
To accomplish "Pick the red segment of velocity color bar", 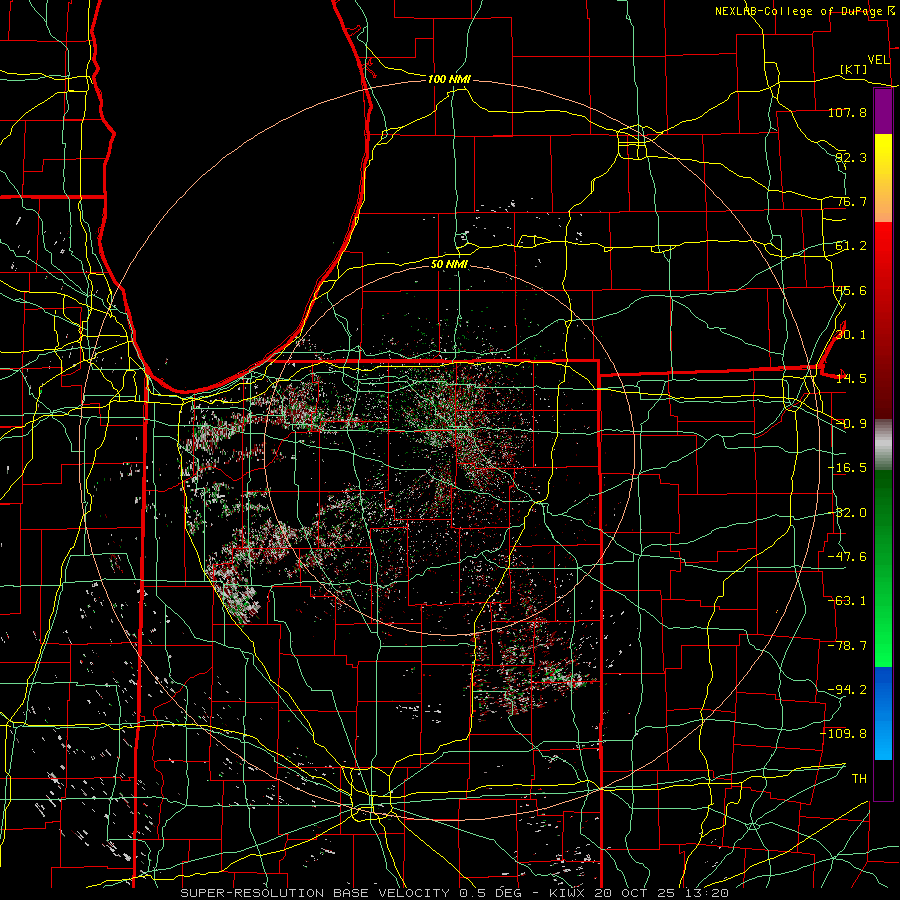I will click(x=883, y=320).
